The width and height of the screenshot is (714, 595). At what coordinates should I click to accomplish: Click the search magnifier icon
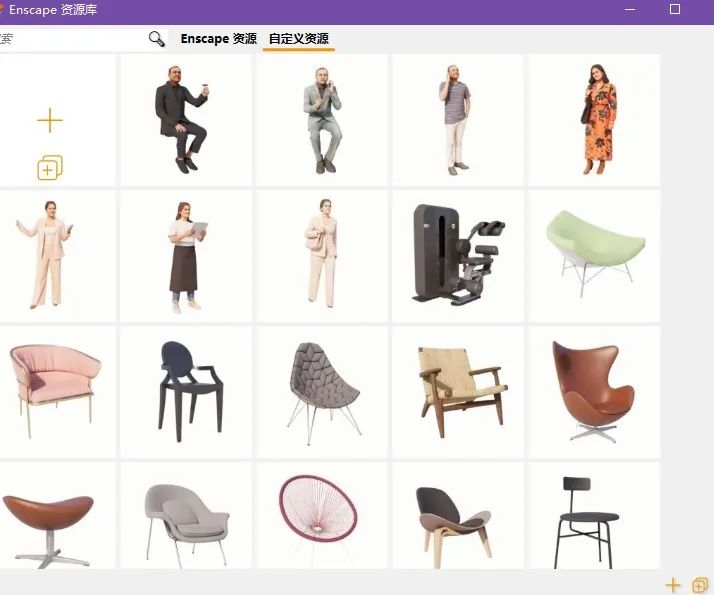[157, 39]
